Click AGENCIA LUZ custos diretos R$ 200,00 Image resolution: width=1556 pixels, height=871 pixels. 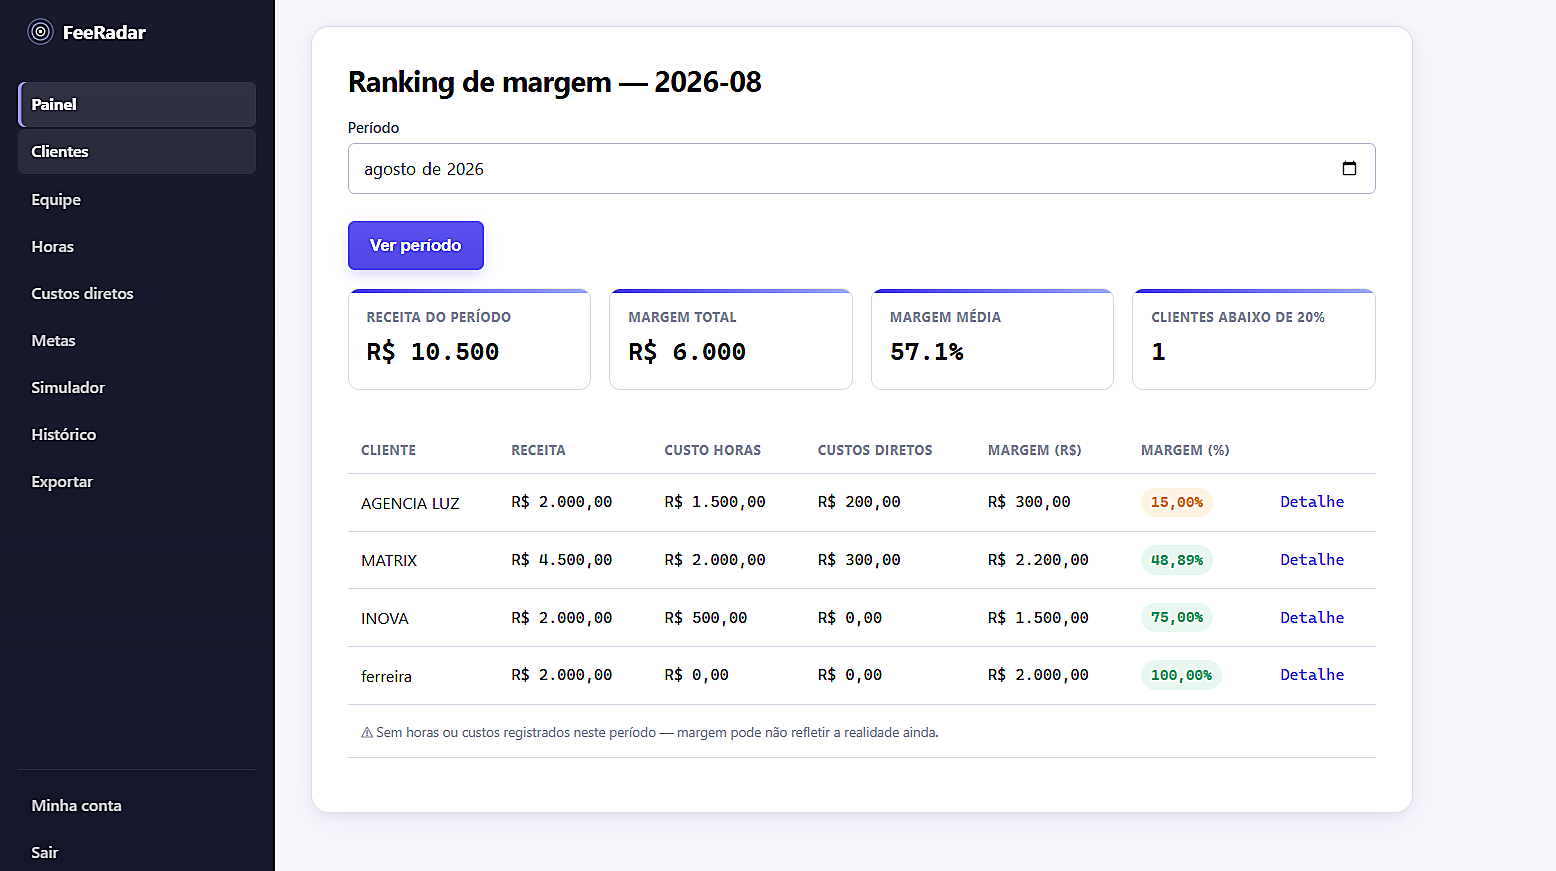tap(859, 502)
